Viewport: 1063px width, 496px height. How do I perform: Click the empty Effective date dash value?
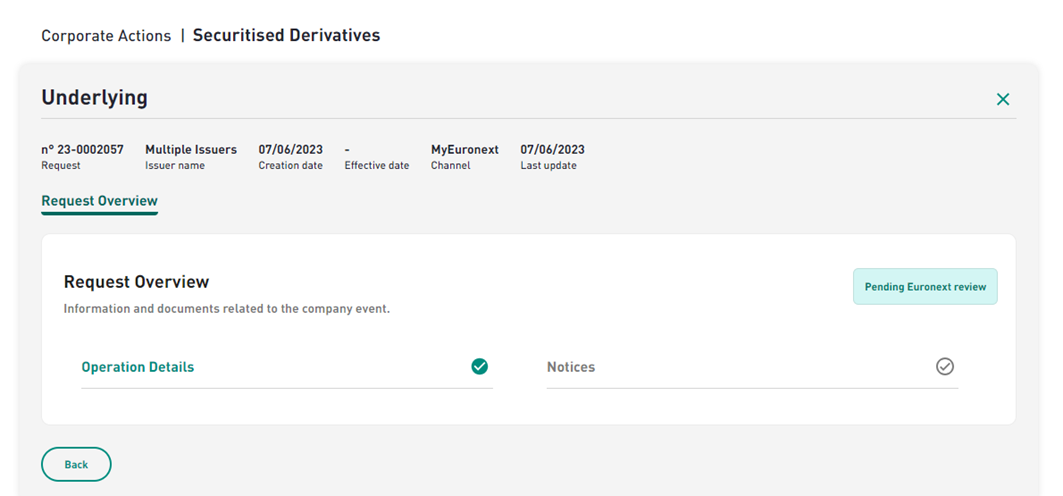point(347,150)
